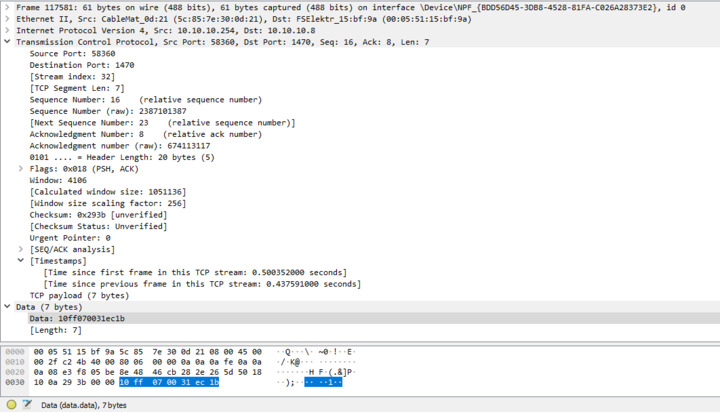Select the Window: 4106 row
720x412 pixels.
point(58,180)
